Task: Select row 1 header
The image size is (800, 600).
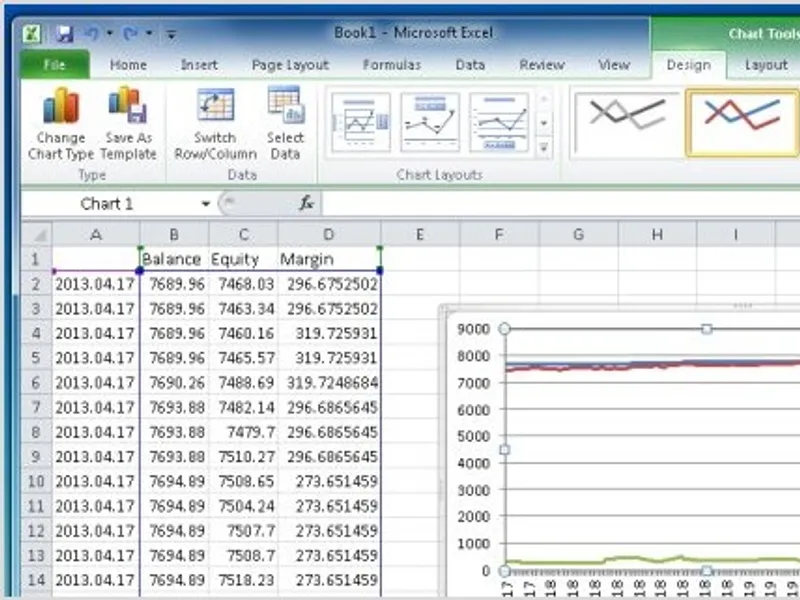Action: [36, 259]
